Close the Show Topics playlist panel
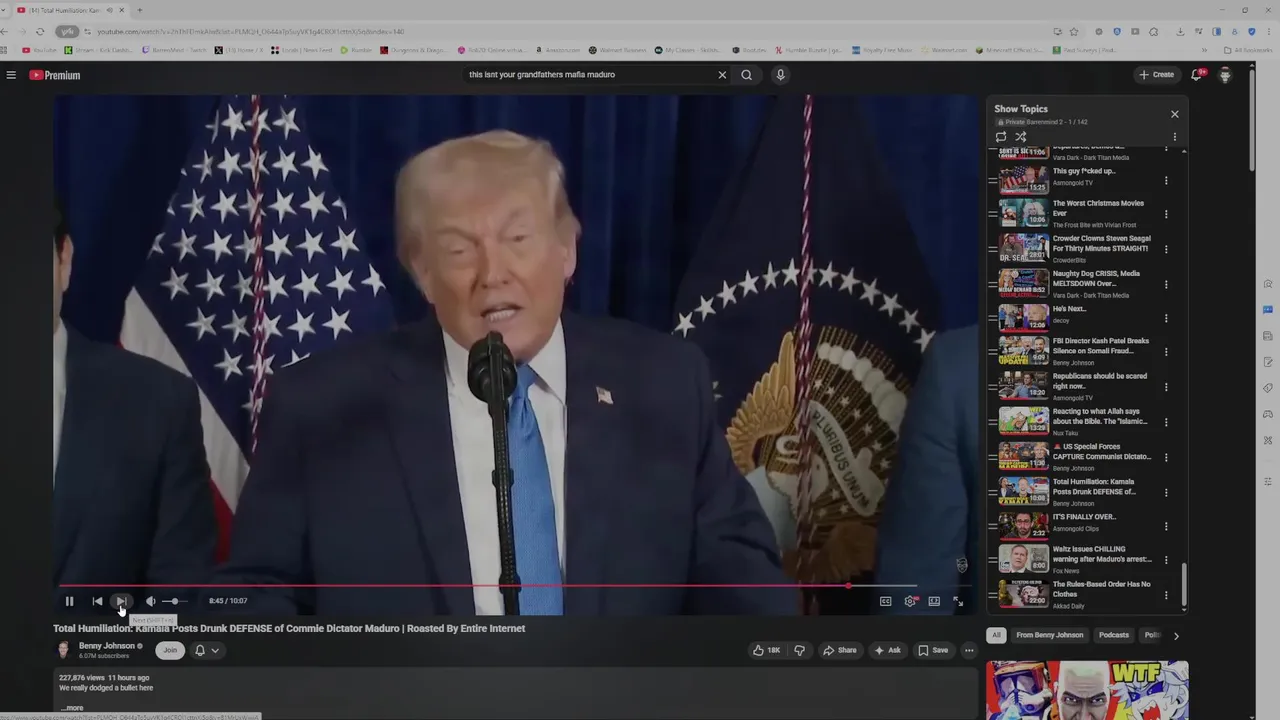Screen dimensions: 1280x720 [x=1175, y=114]
